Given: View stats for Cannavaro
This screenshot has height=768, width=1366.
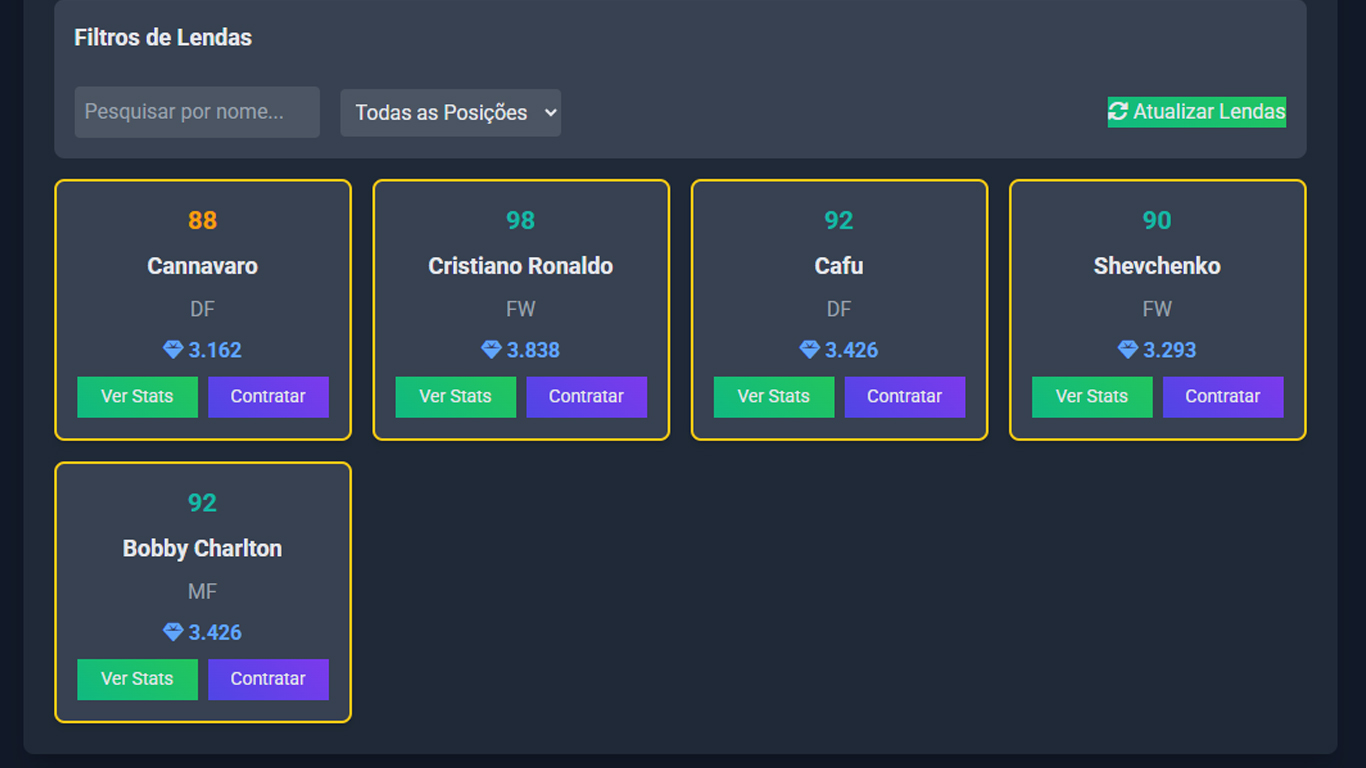Looking at the screenshot, I should tap(137, 397).
